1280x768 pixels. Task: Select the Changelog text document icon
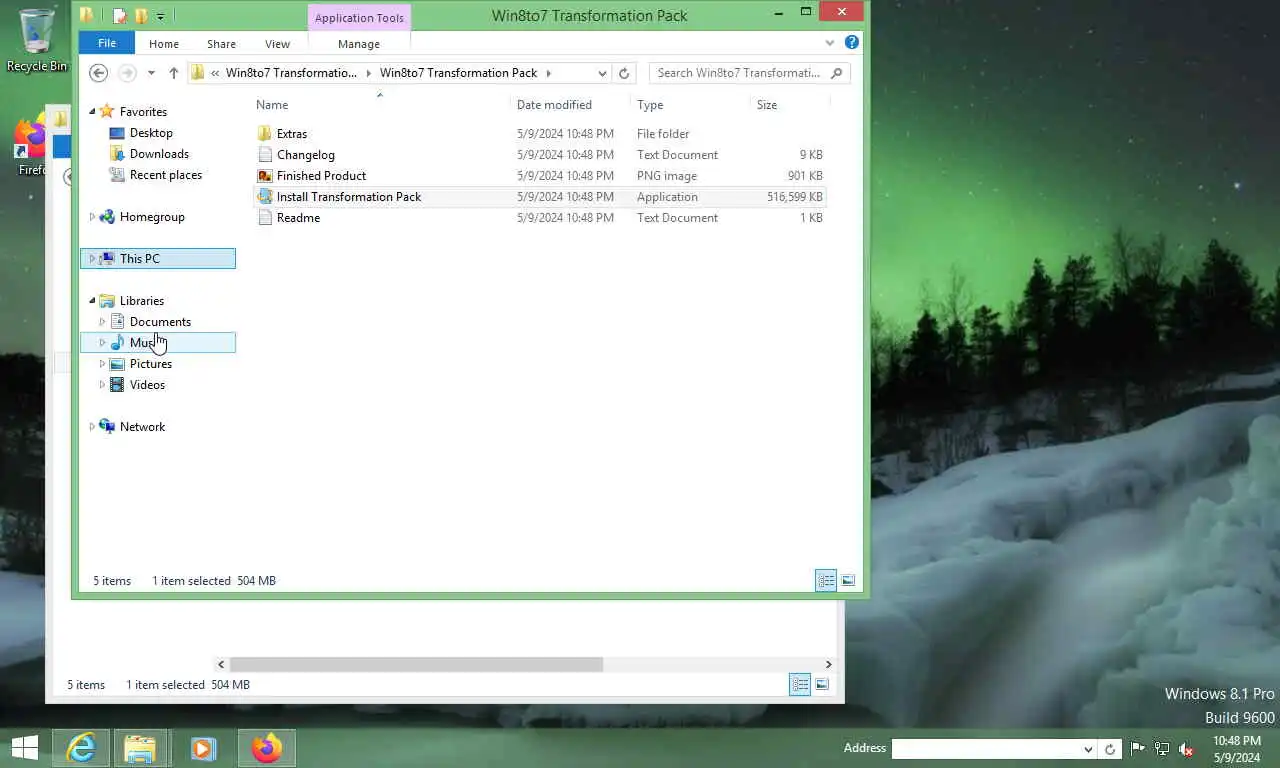tap(264, 155)
